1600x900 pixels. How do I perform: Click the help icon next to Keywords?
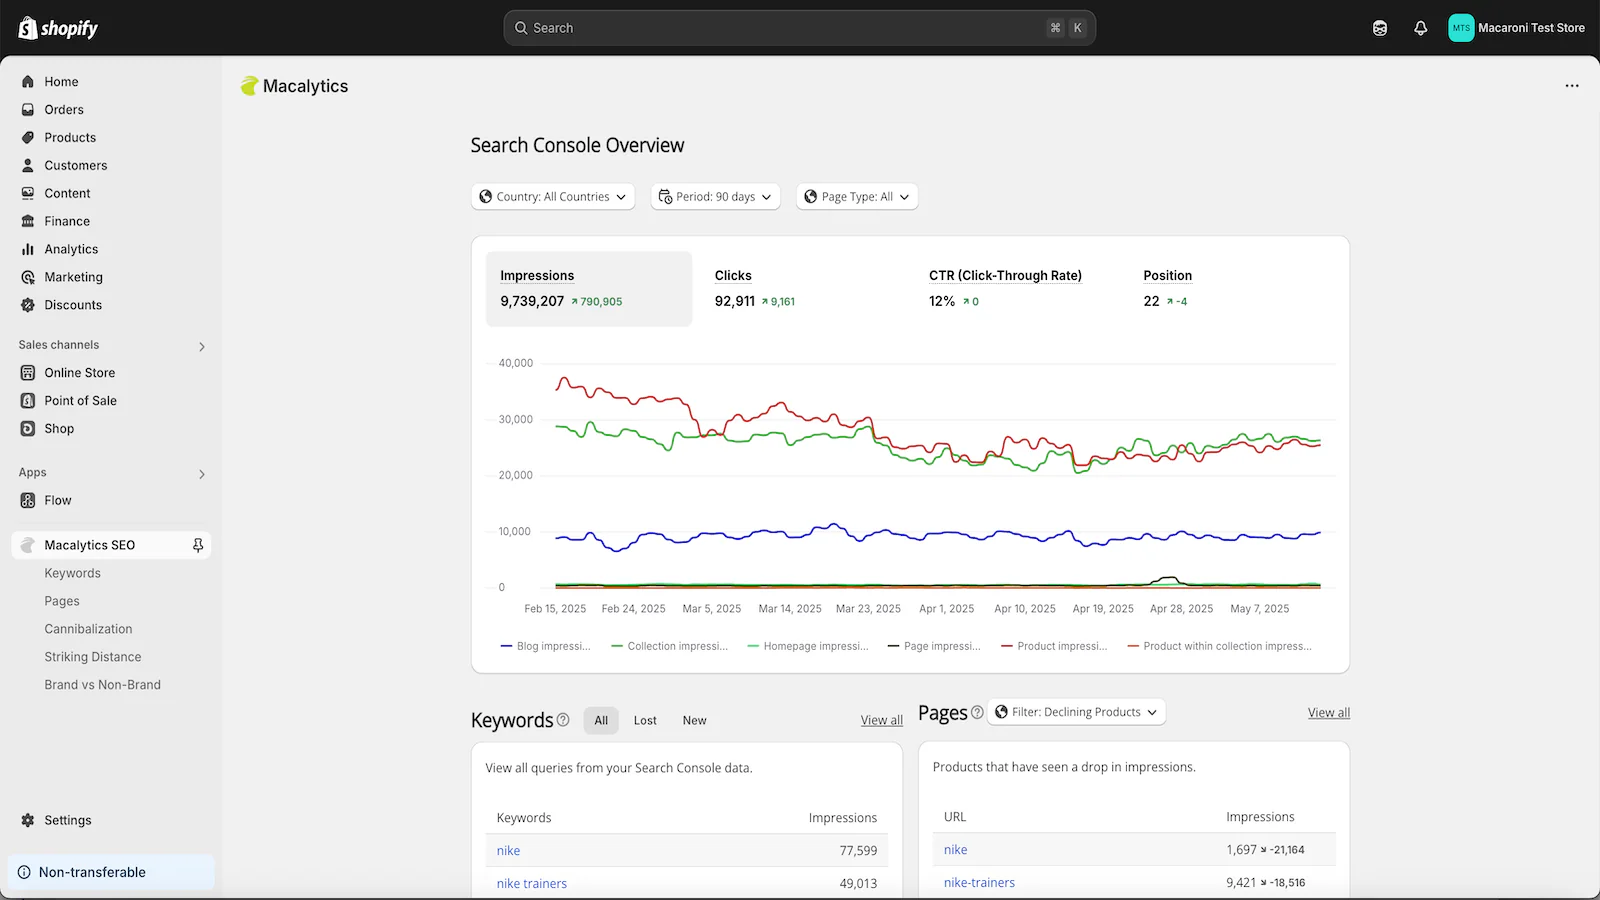pyautogui.click(x=563, y=720)
